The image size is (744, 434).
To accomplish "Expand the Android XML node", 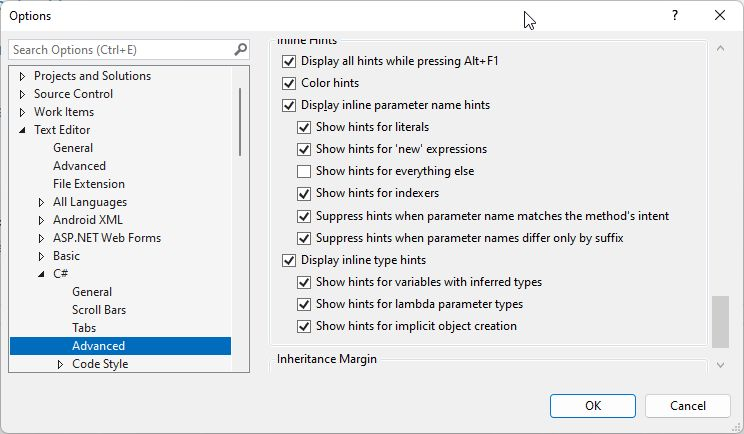I will click(x=41, y=221).
